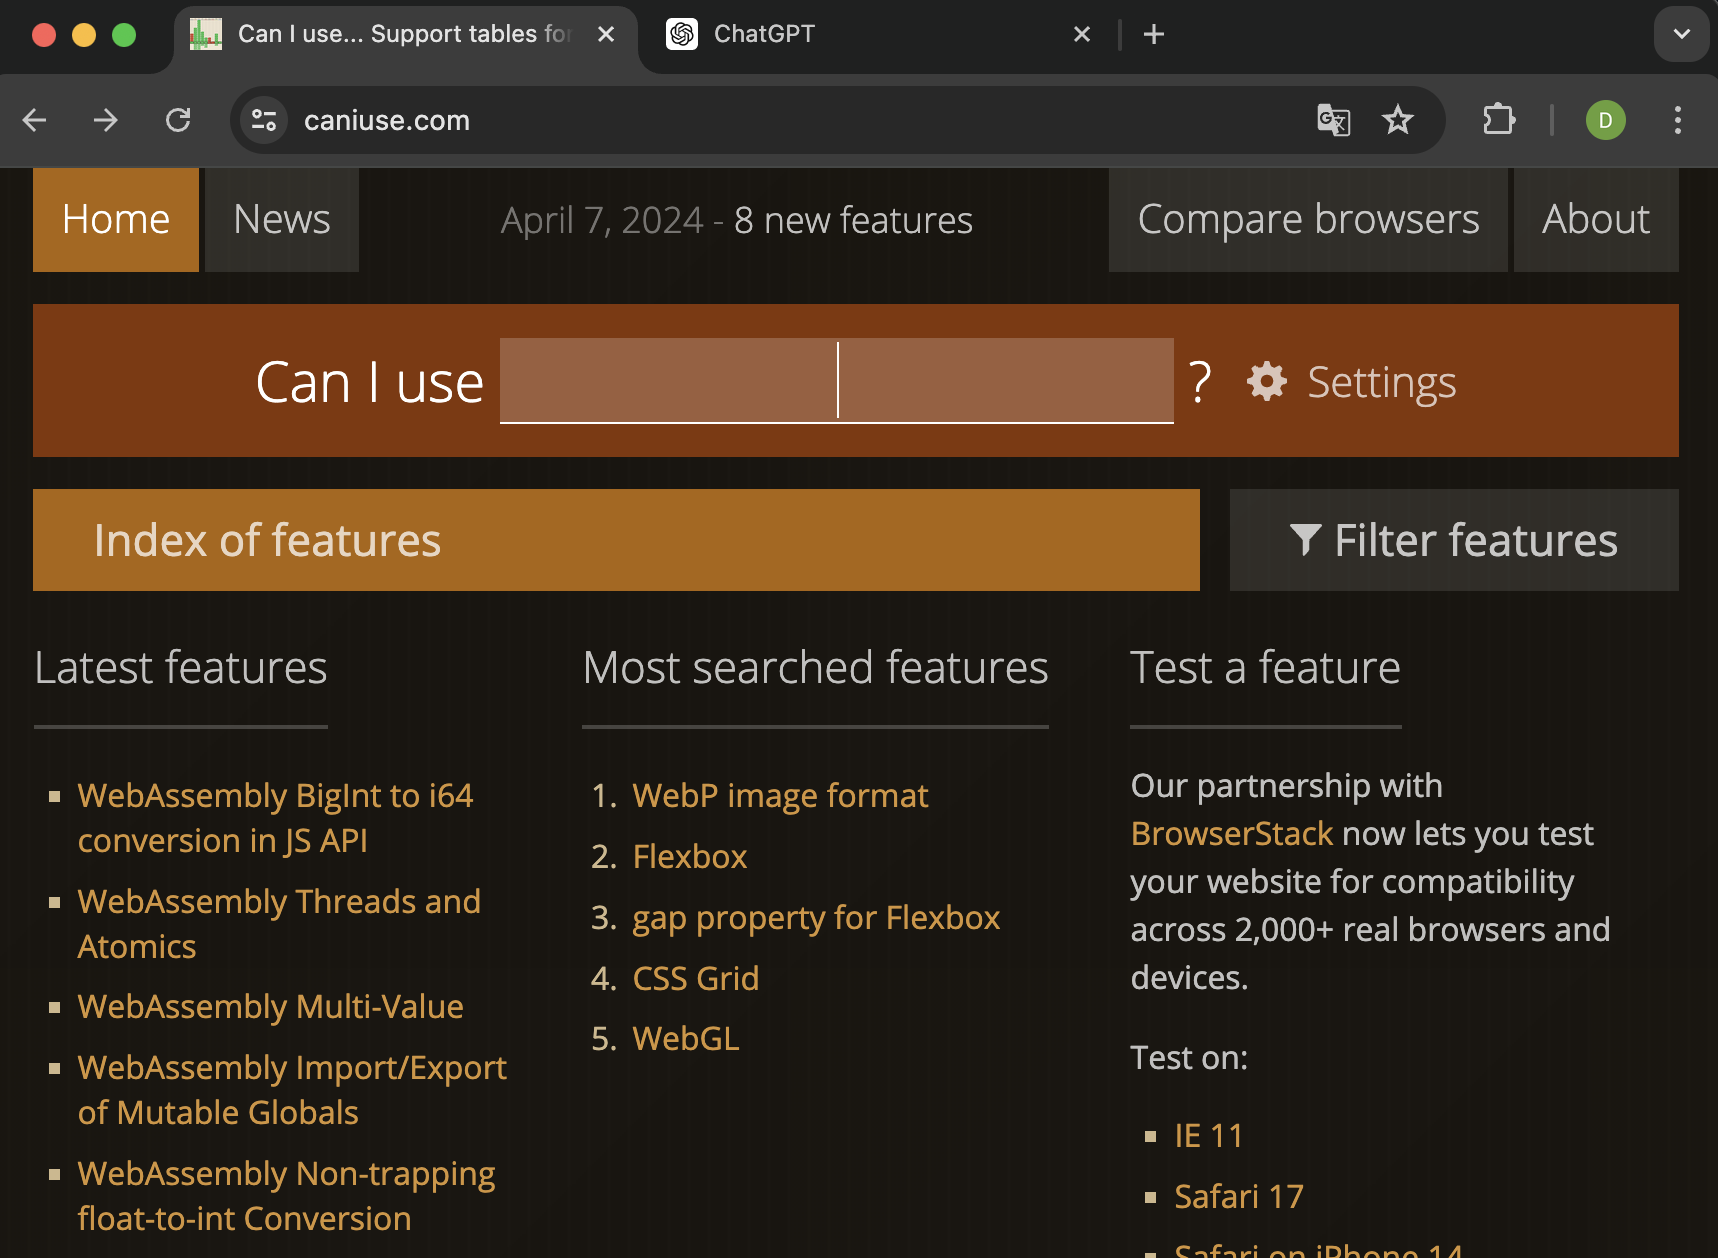Bookmark this page with the star icon
This screenshot has width=1718, height=1258.
[x=1397, y=121]
